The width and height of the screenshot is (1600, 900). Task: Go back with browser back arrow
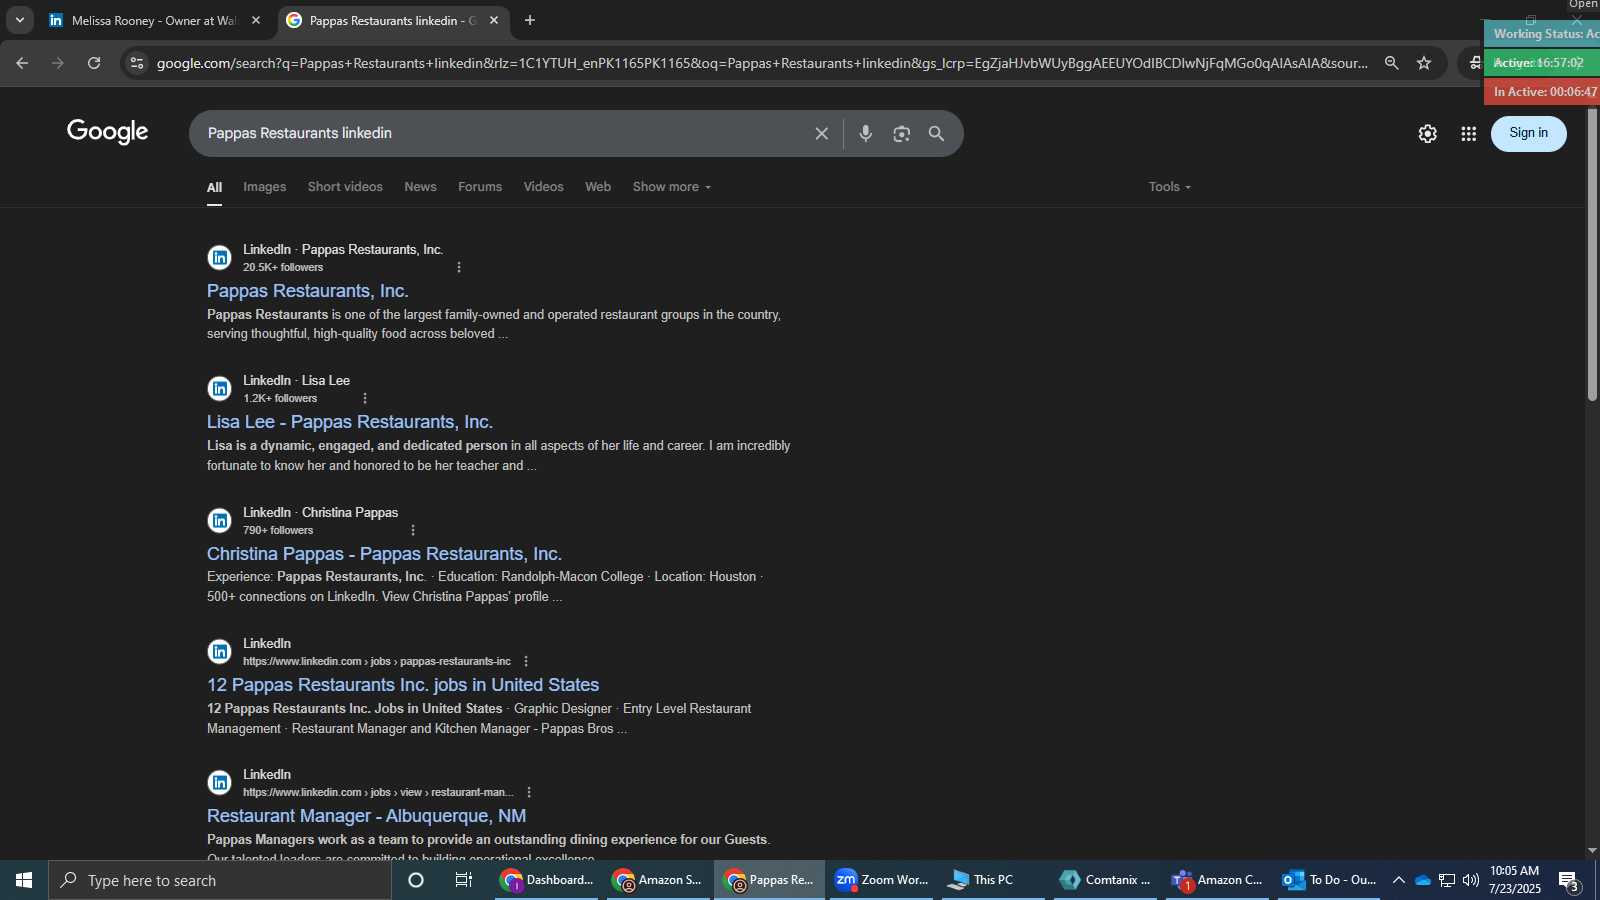[x=22, y=63]
